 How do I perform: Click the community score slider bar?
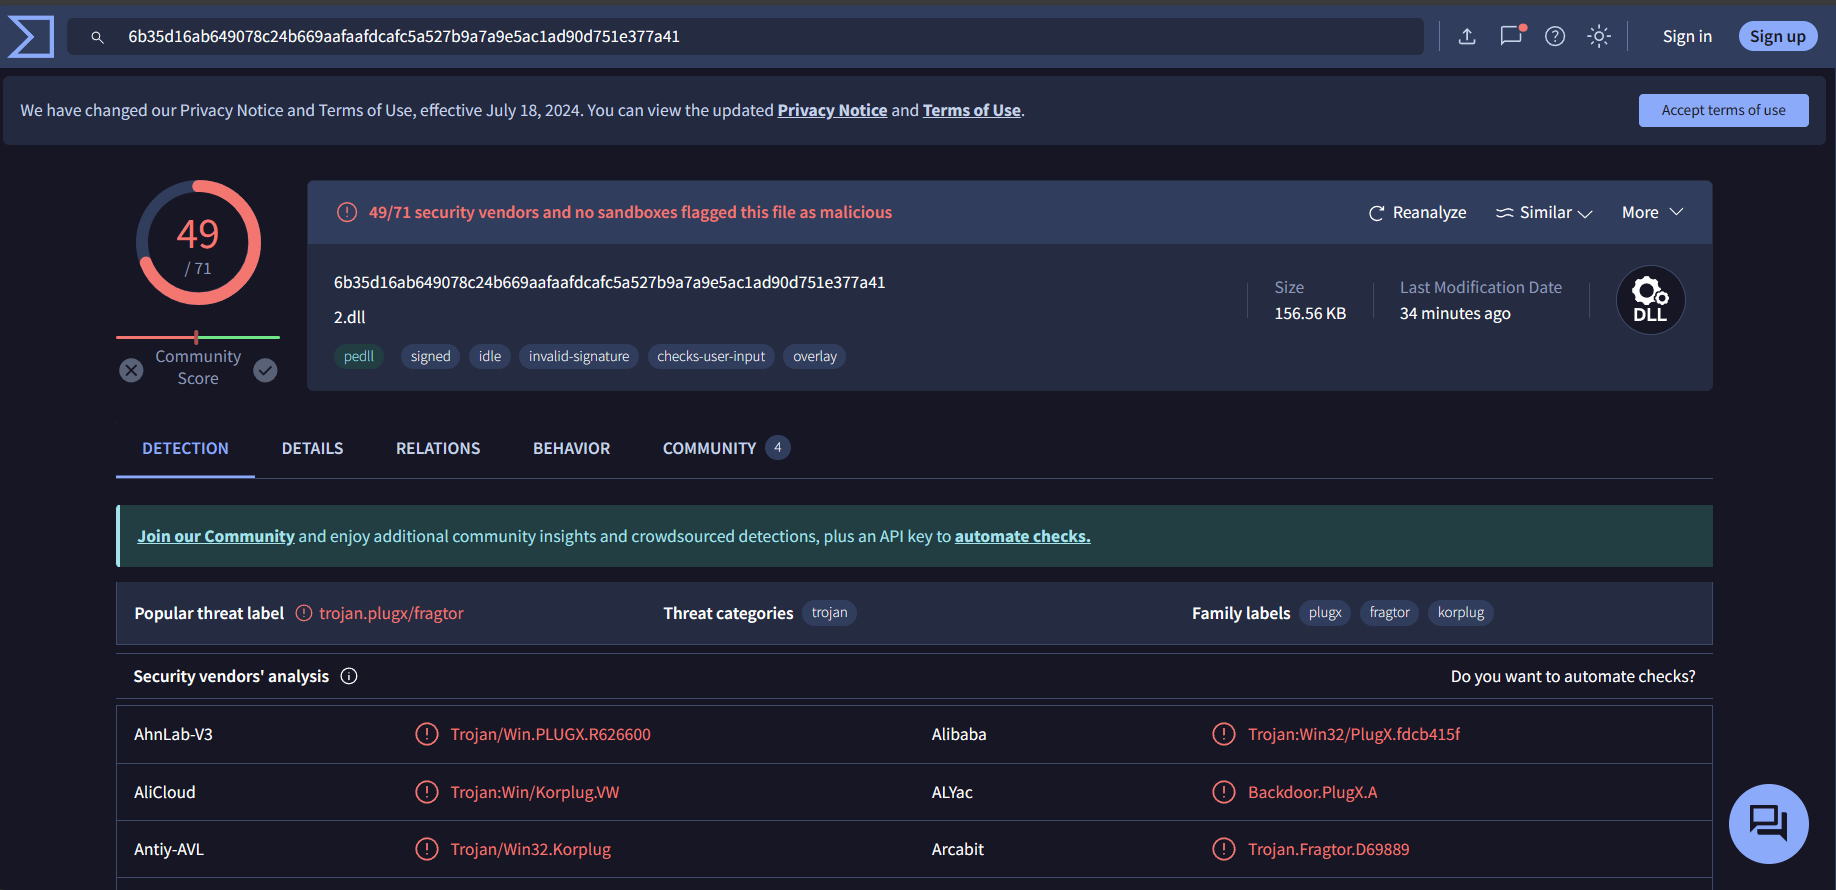(x=198, y=337)
